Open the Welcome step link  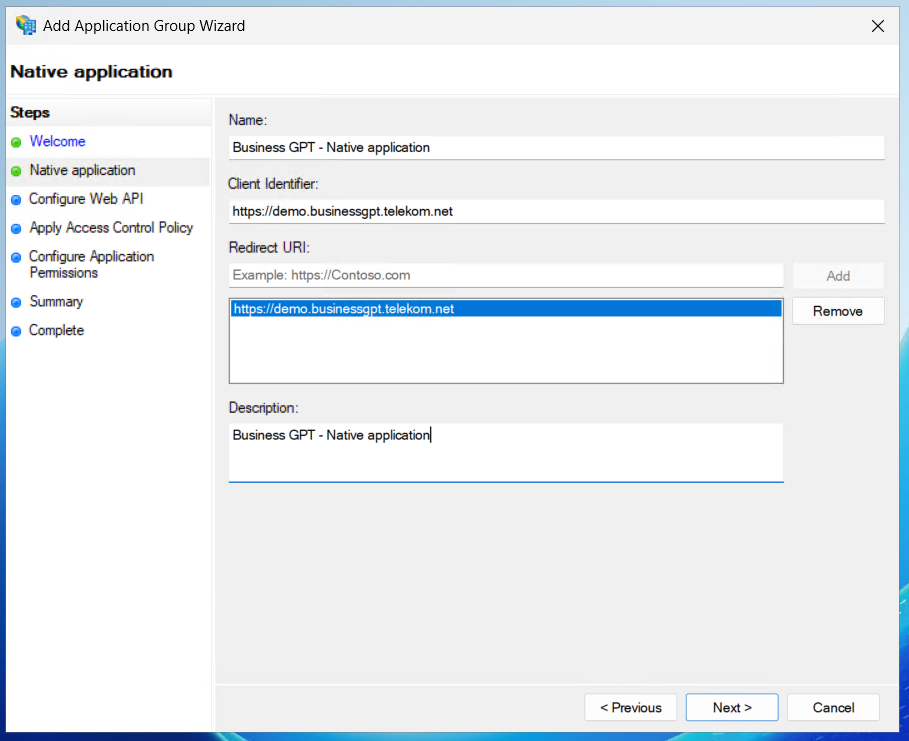pos(57,141)
